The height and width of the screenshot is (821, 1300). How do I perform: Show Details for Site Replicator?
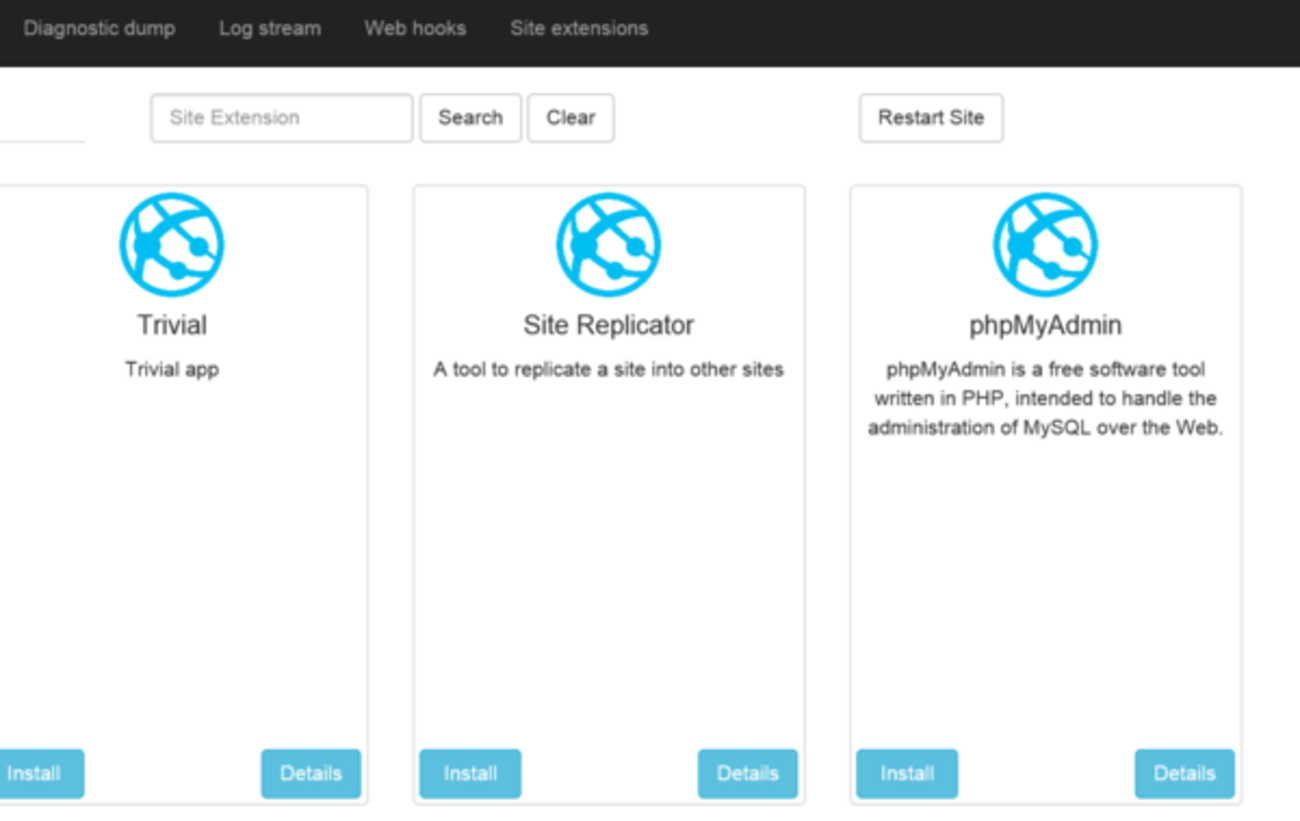(x=748, y=774)
